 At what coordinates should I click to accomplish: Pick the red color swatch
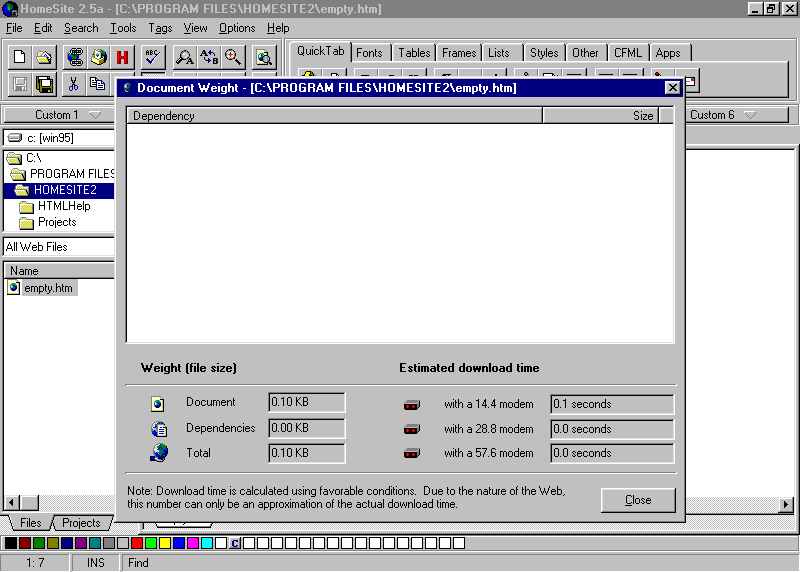(x=137, y=543)
